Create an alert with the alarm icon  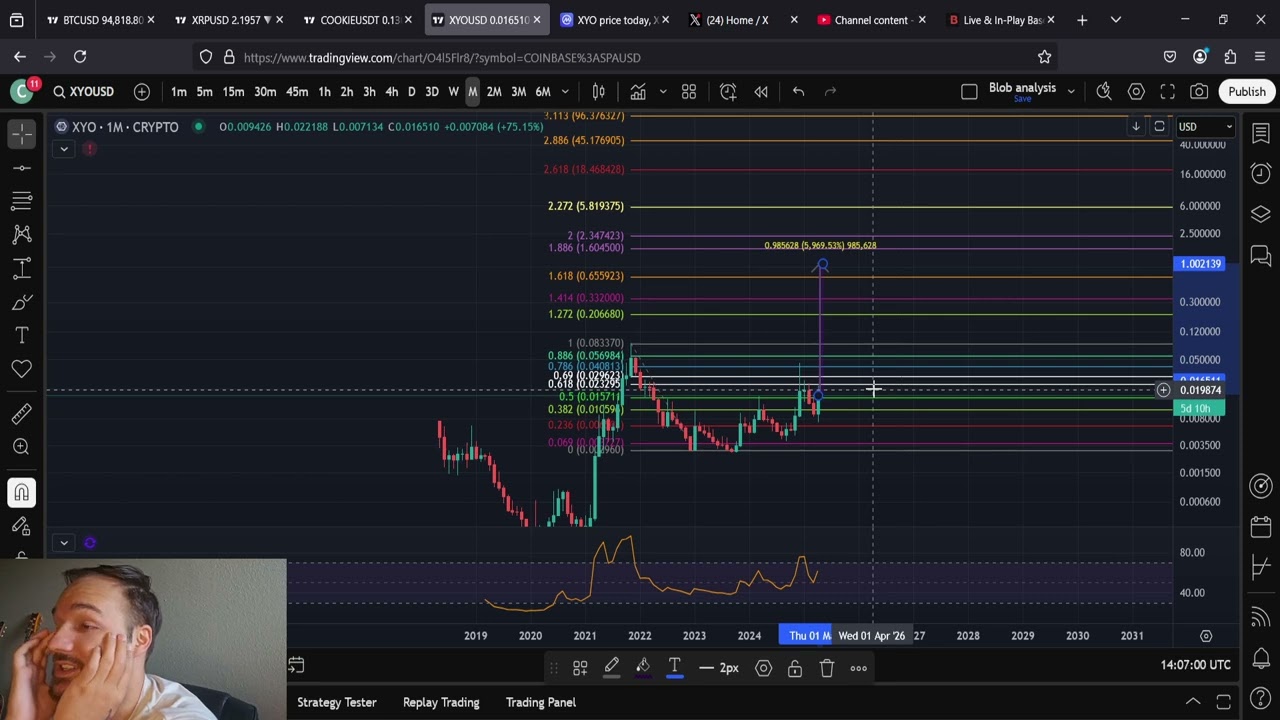coord(728,92)
